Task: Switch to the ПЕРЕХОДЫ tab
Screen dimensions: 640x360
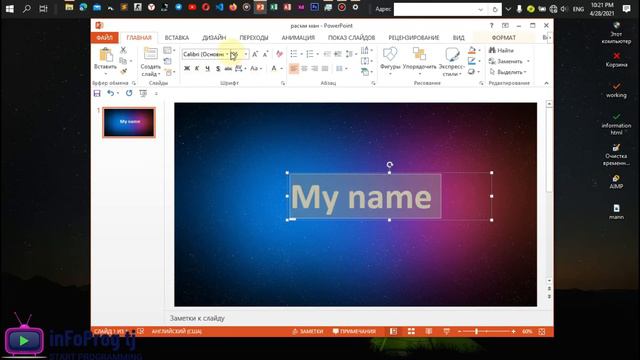Action: pyautogui.click(x=254, y=38)
